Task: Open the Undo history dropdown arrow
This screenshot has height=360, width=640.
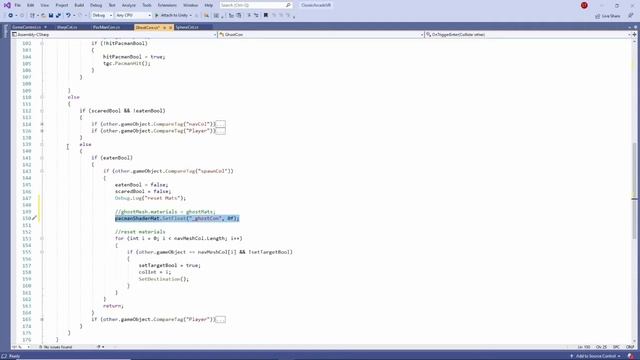Action: (74, 16)
